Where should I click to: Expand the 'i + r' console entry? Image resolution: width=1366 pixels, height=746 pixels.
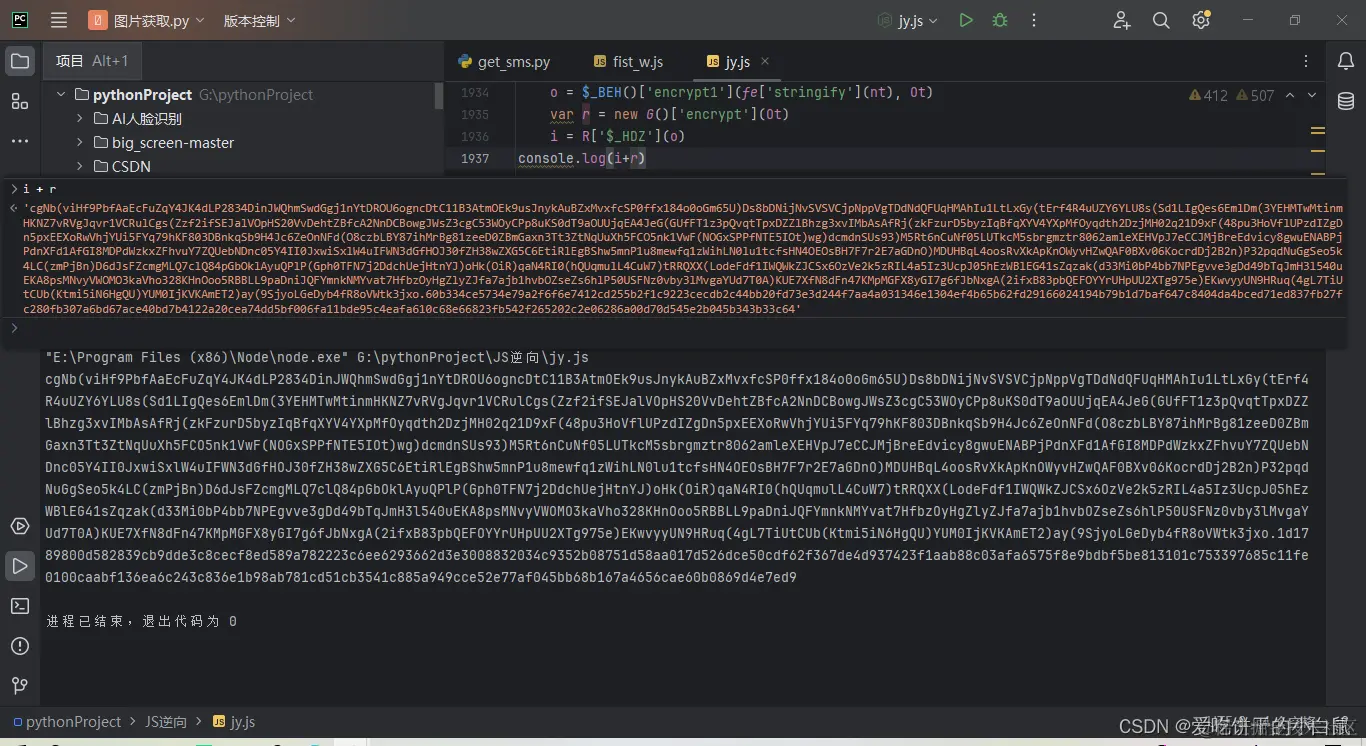pos(13,189)
